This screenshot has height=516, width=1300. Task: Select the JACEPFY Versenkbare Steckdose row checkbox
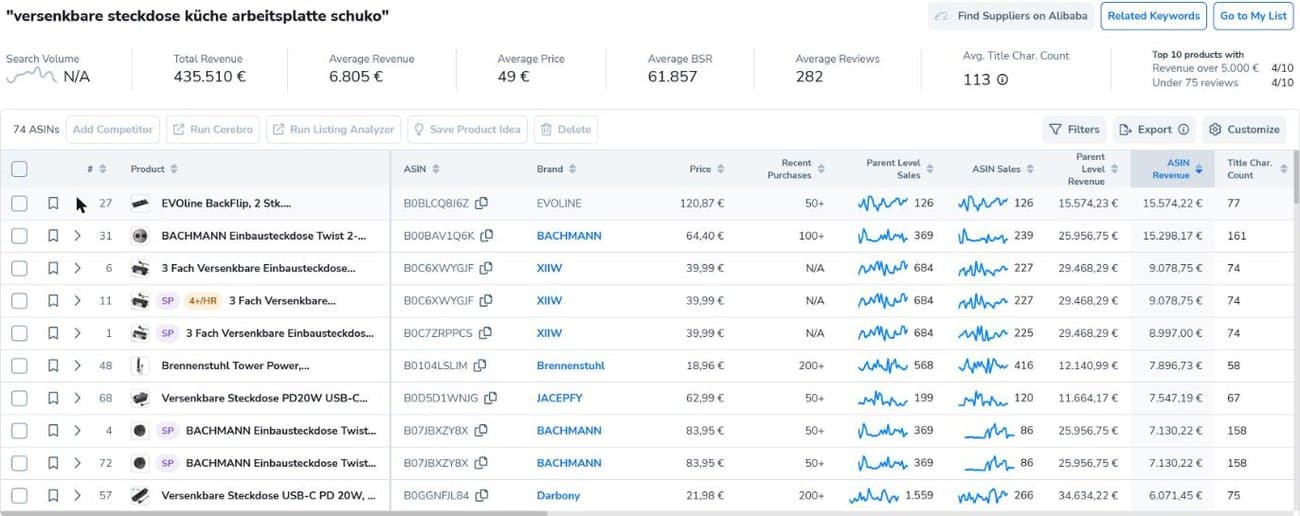coord(19,398)
